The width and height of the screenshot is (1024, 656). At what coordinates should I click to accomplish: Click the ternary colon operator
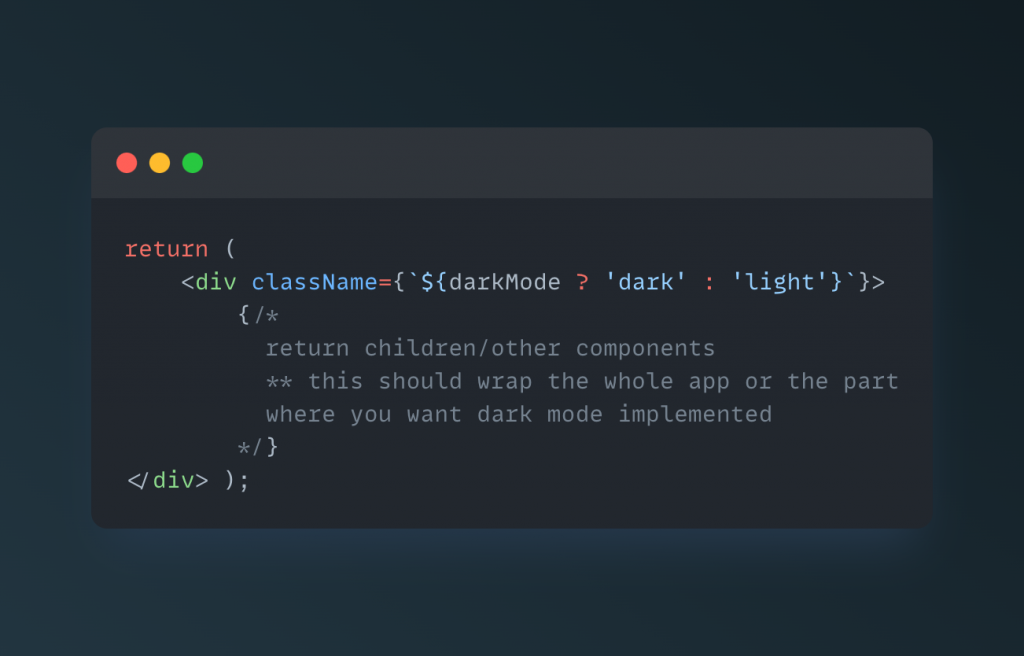tap(709, 284)
